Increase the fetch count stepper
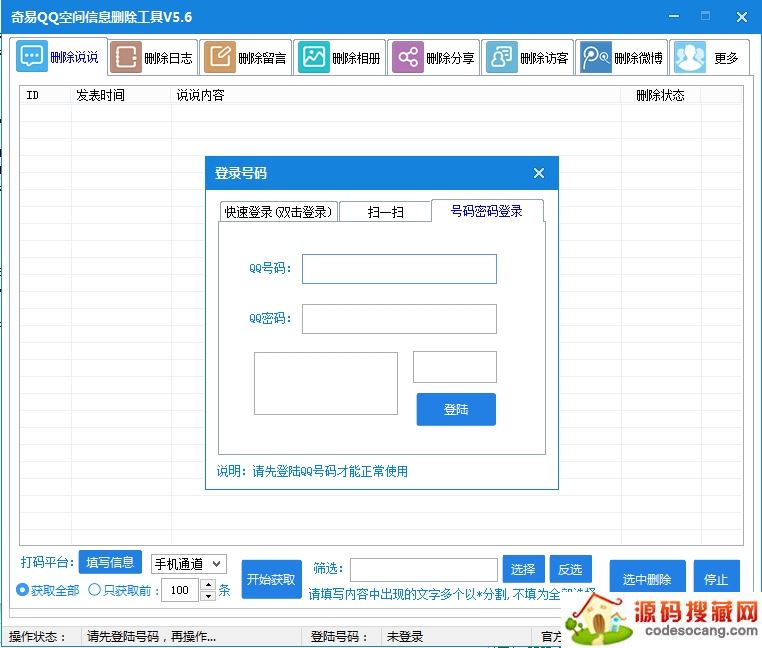The image size is (762, 648). point(208,584)
